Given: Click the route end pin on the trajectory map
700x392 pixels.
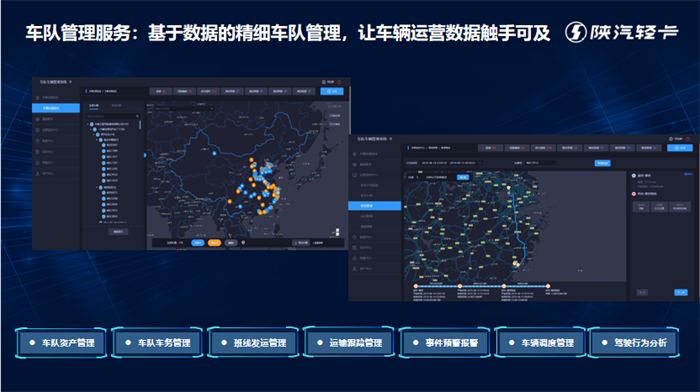Looking at the screenshot, I should [516, 264].
